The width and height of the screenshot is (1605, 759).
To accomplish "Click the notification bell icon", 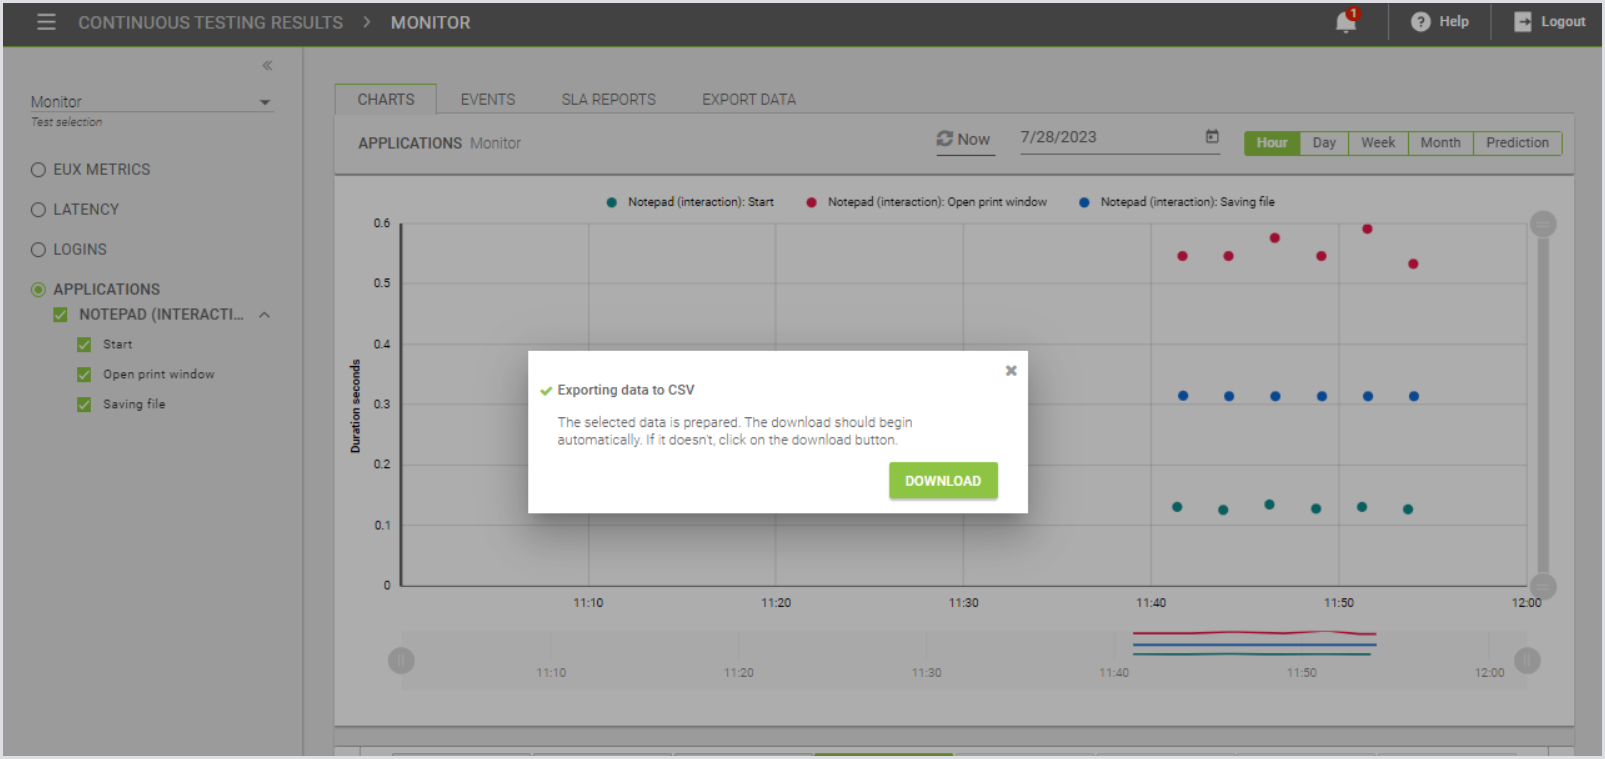I will point(1346,22).
